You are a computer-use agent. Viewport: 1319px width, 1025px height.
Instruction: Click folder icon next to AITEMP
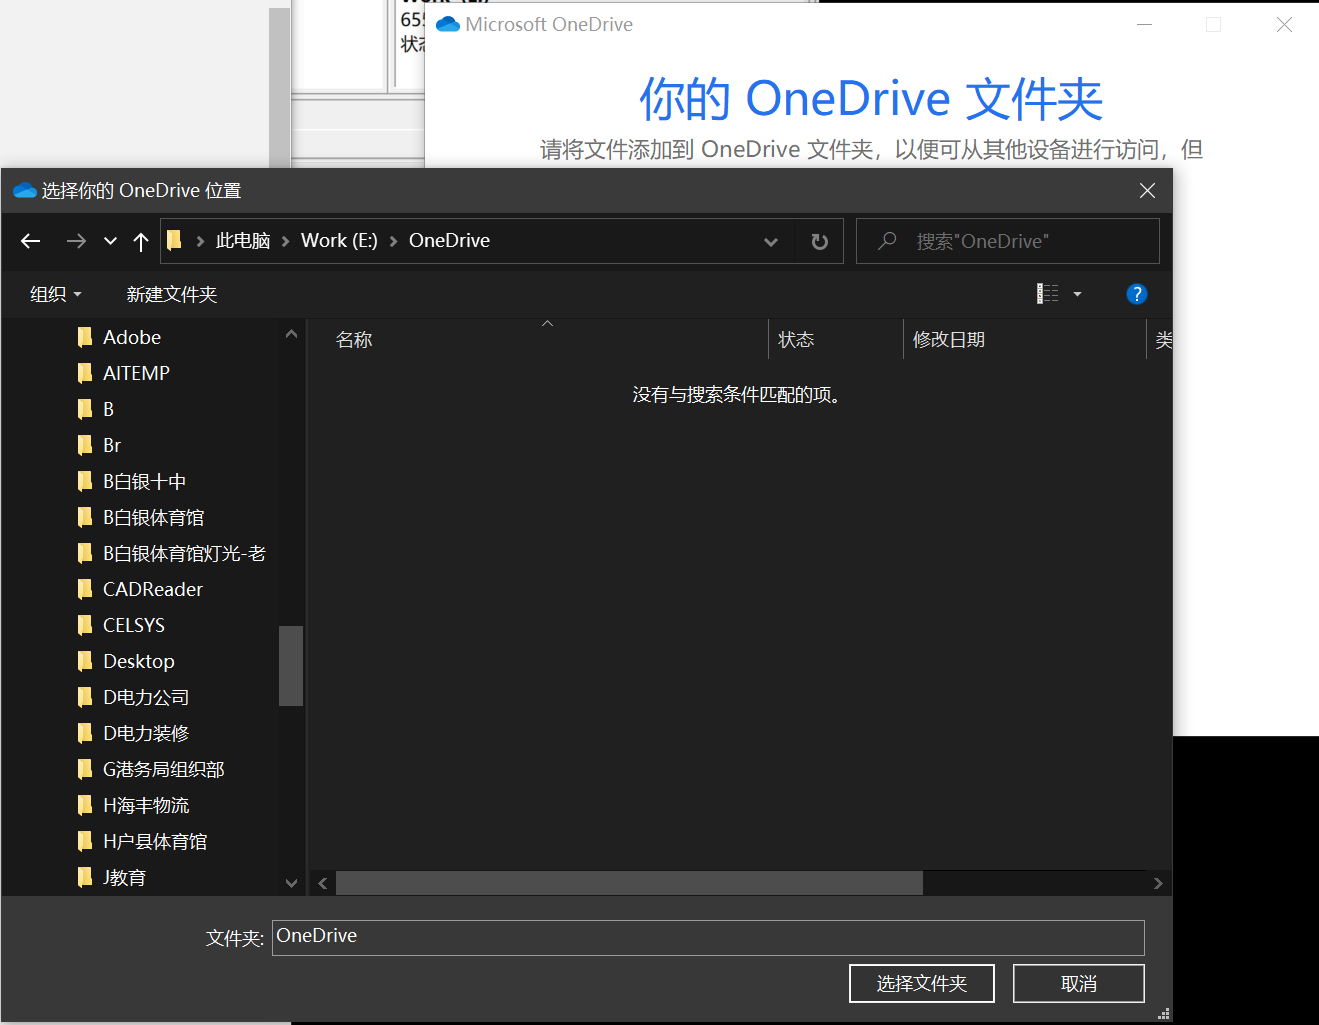tap(85, 373)
